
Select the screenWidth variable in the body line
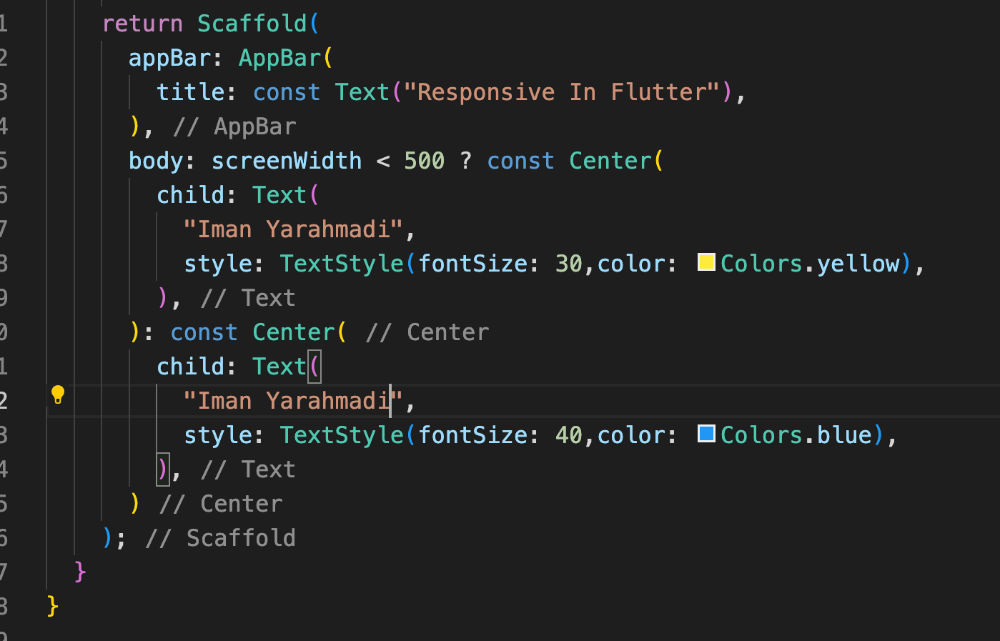tap(286, 161)
